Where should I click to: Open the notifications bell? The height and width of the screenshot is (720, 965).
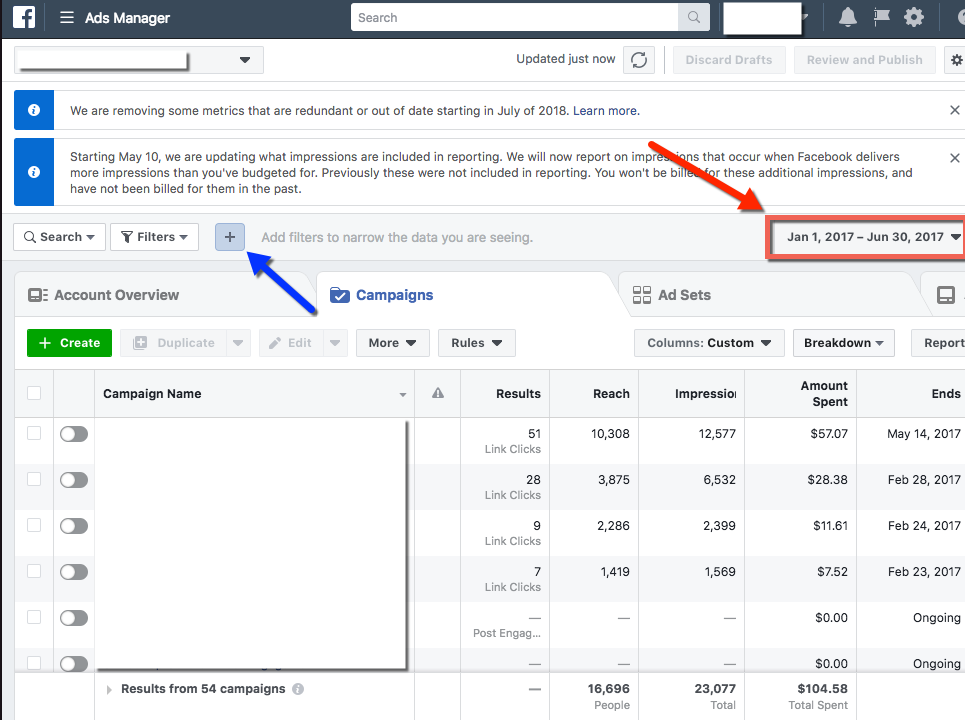point(848,17)
